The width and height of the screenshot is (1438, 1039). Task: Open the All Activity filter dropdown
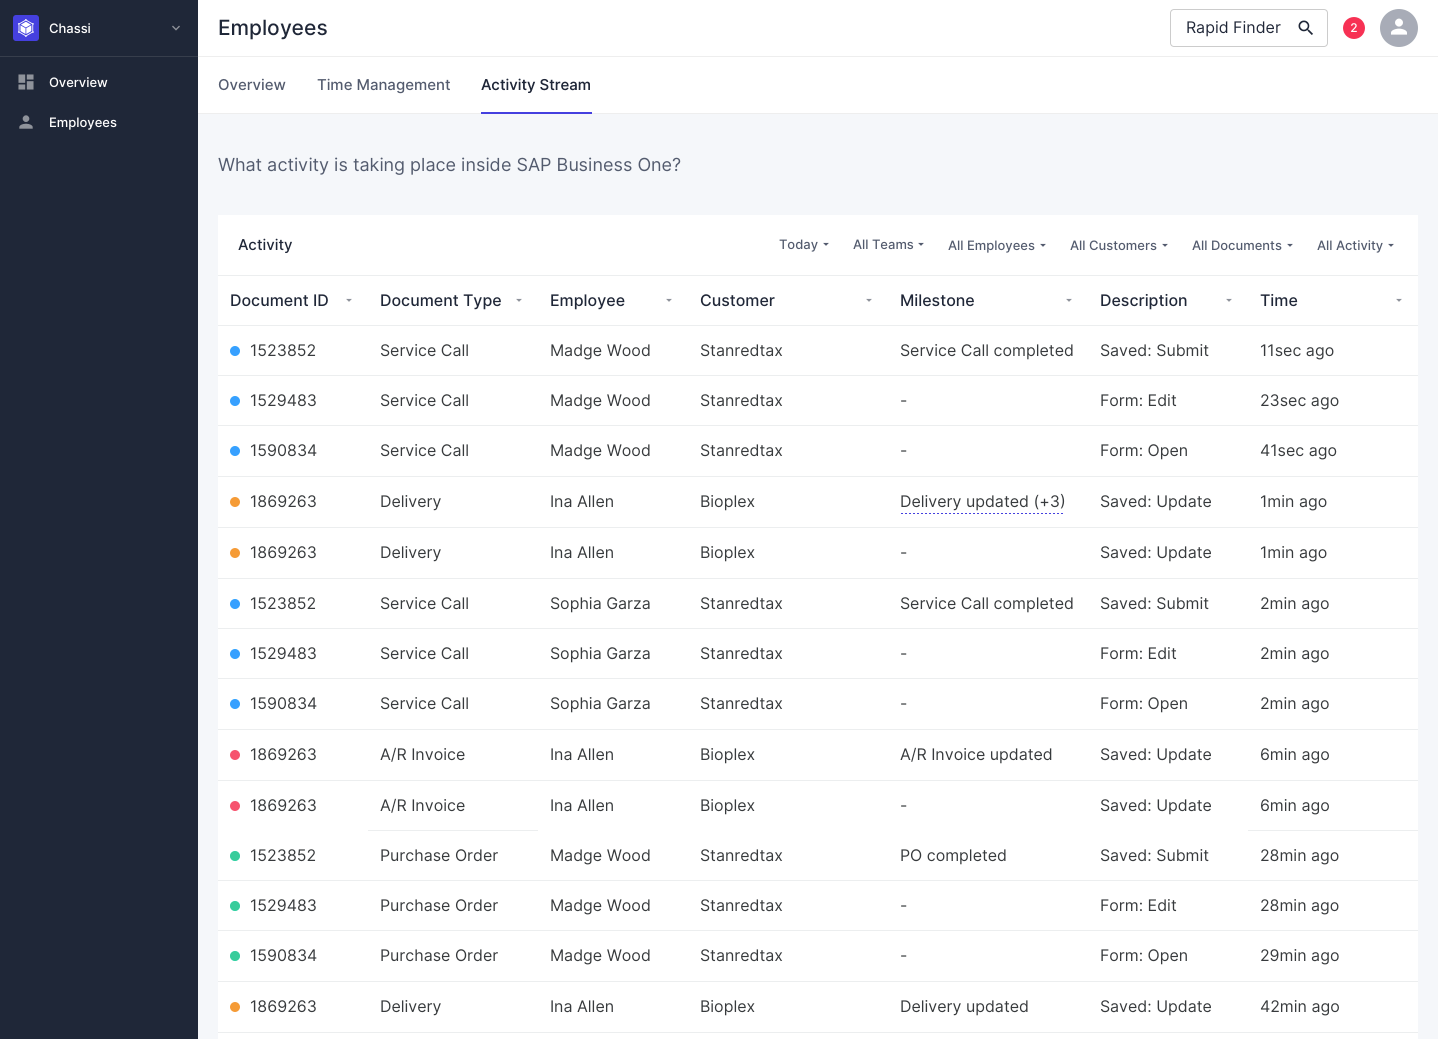coord(1355,246)
